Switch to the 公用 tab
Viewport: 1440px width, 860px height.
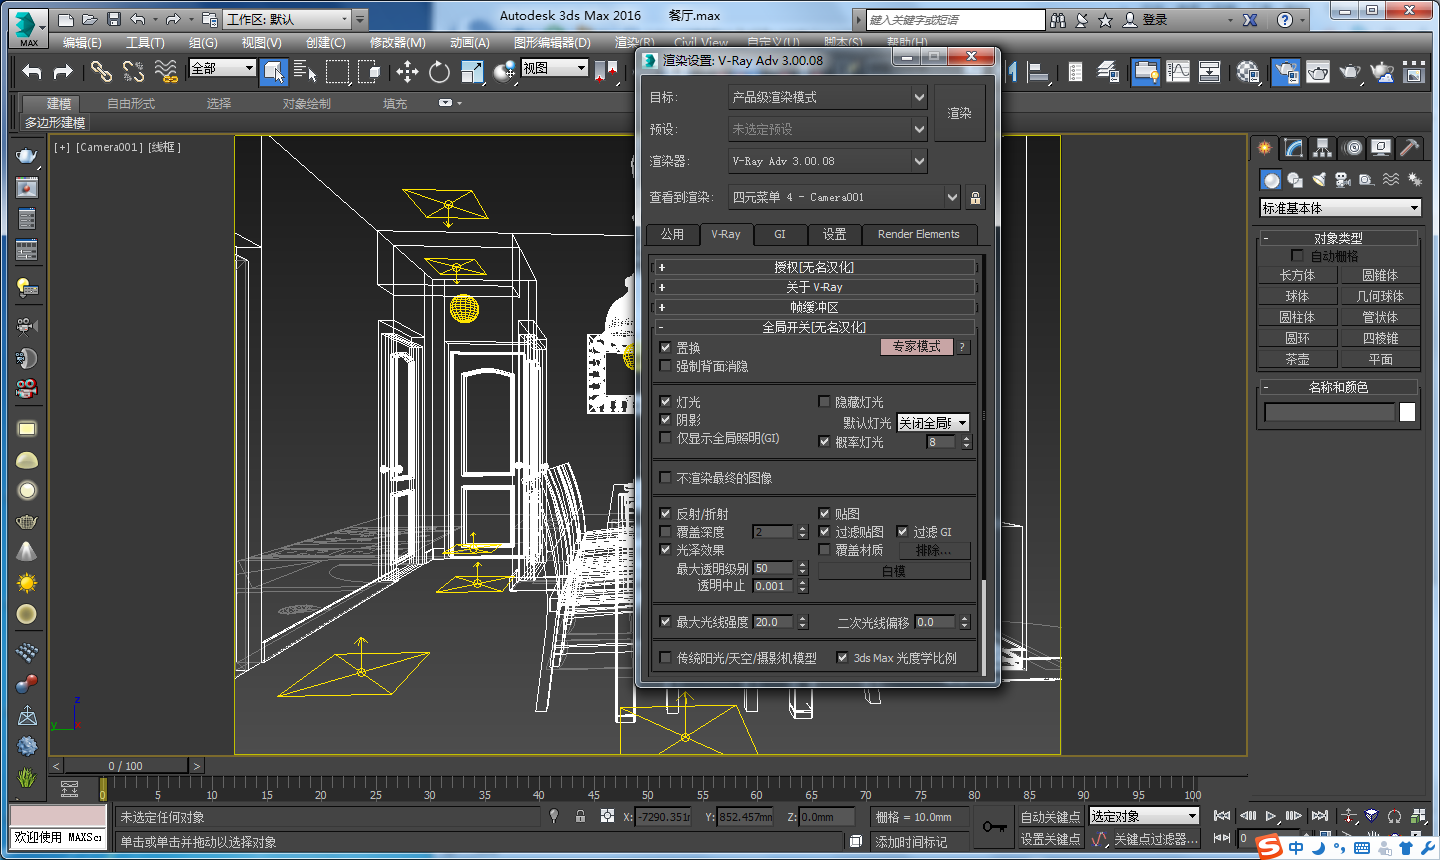[x=672, y=234]
